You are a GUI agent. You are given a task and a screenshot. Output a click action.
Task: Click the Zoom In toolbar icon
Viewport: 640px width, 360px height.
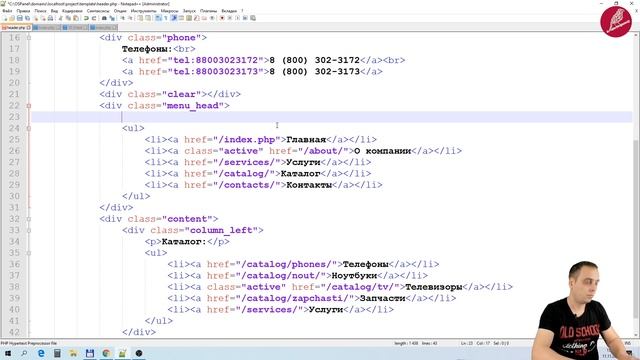pyautogui.click(x=123, y=18)
